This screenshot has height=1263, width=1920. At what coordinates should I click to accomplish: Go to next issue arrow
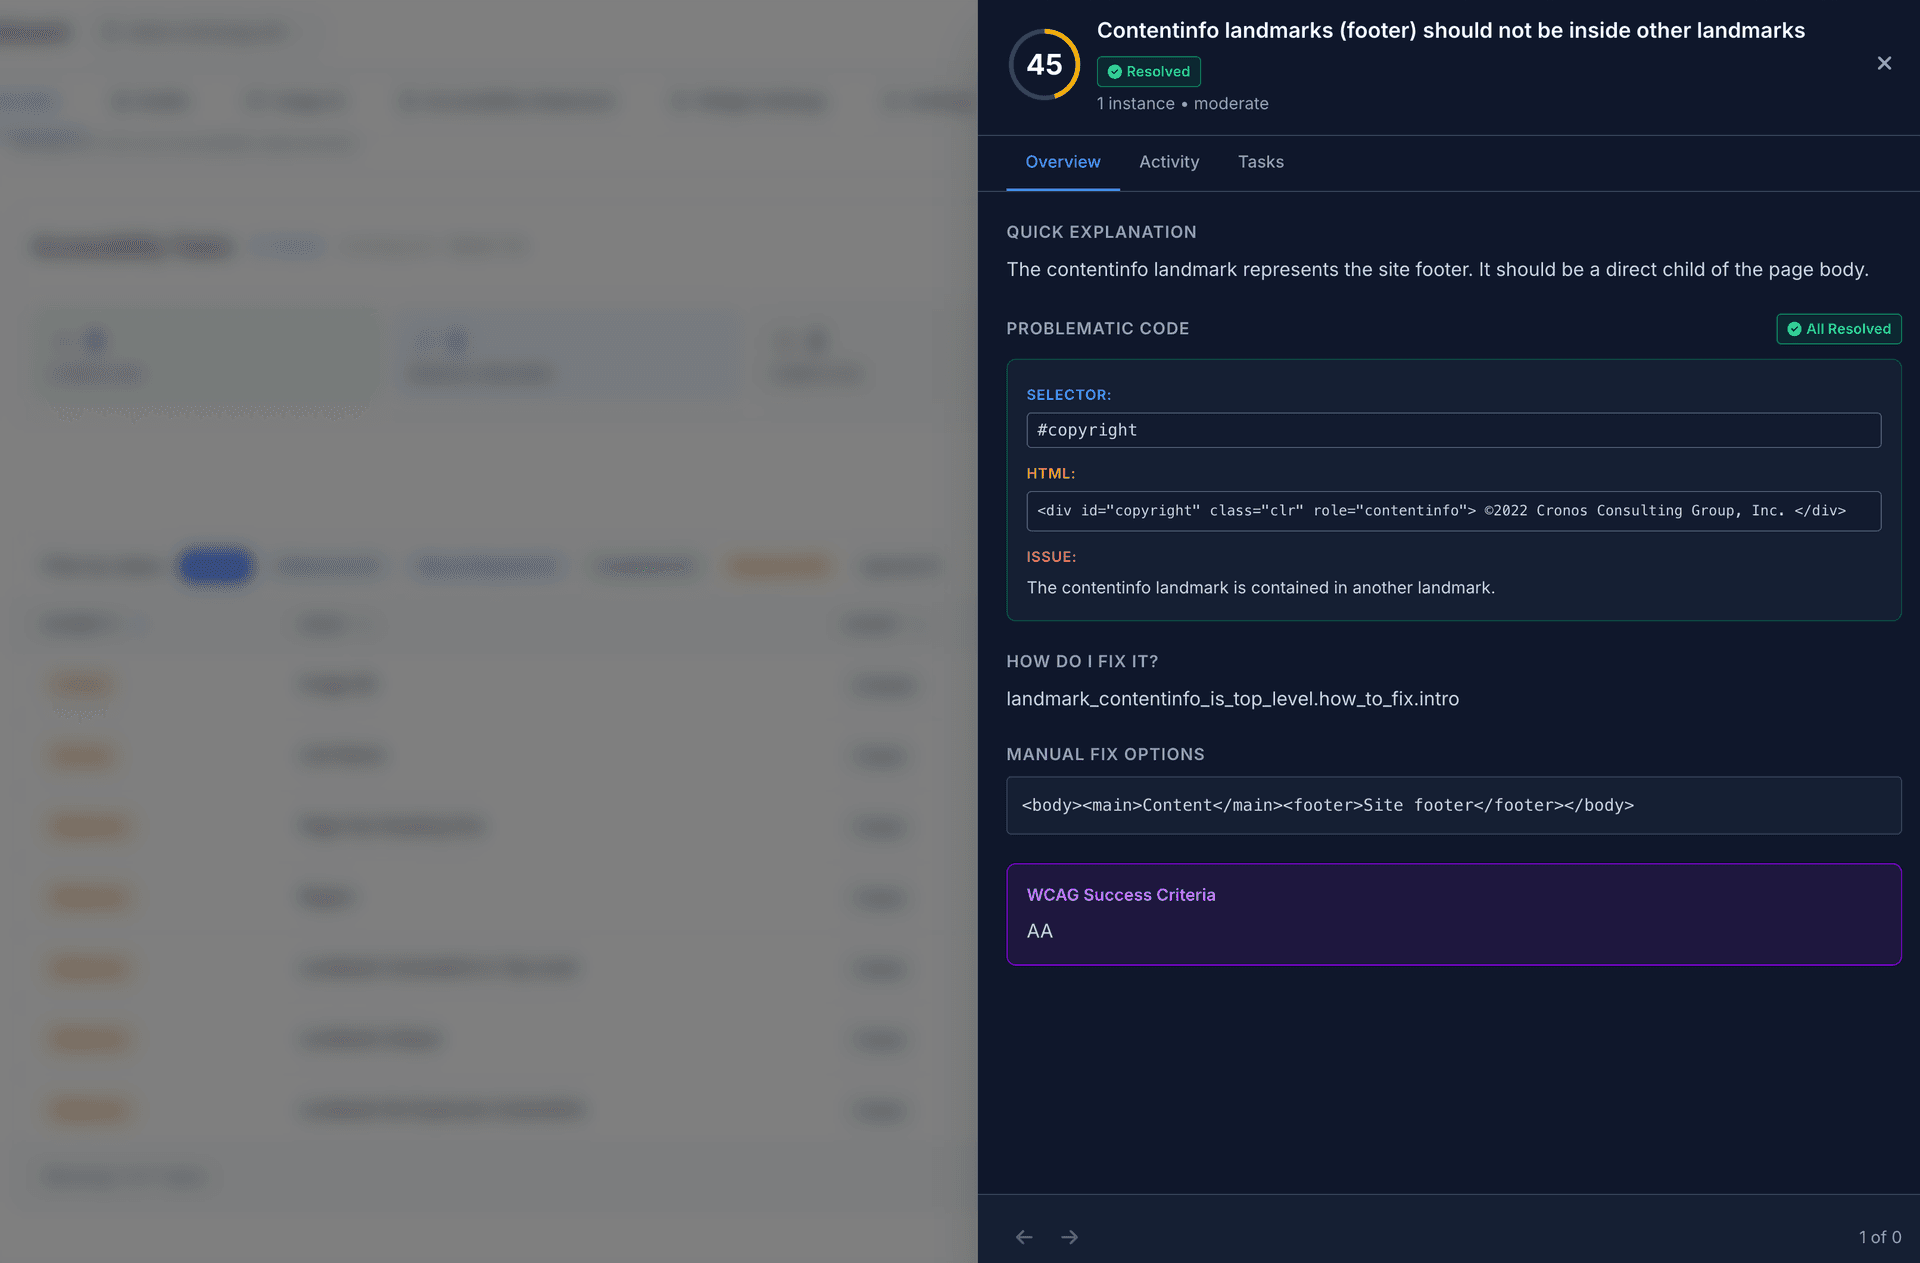pos(1069,1237)
